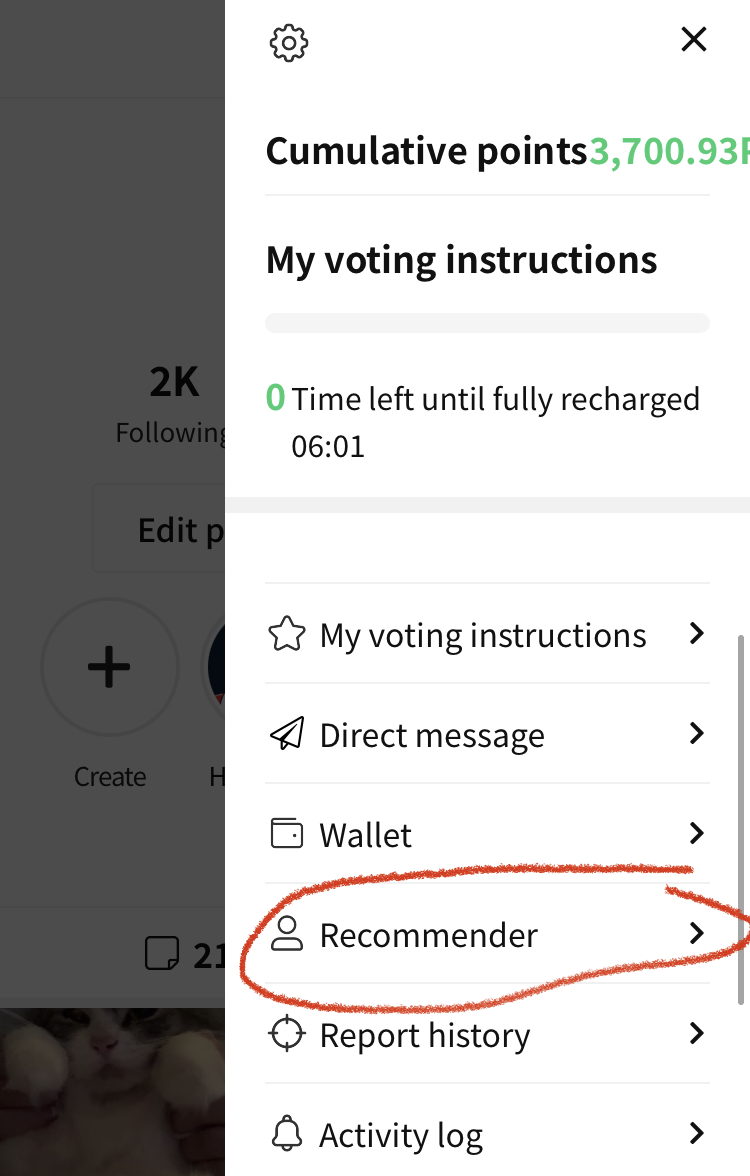Click the side menu vertical scrollbar

click(x=740, y=818)
